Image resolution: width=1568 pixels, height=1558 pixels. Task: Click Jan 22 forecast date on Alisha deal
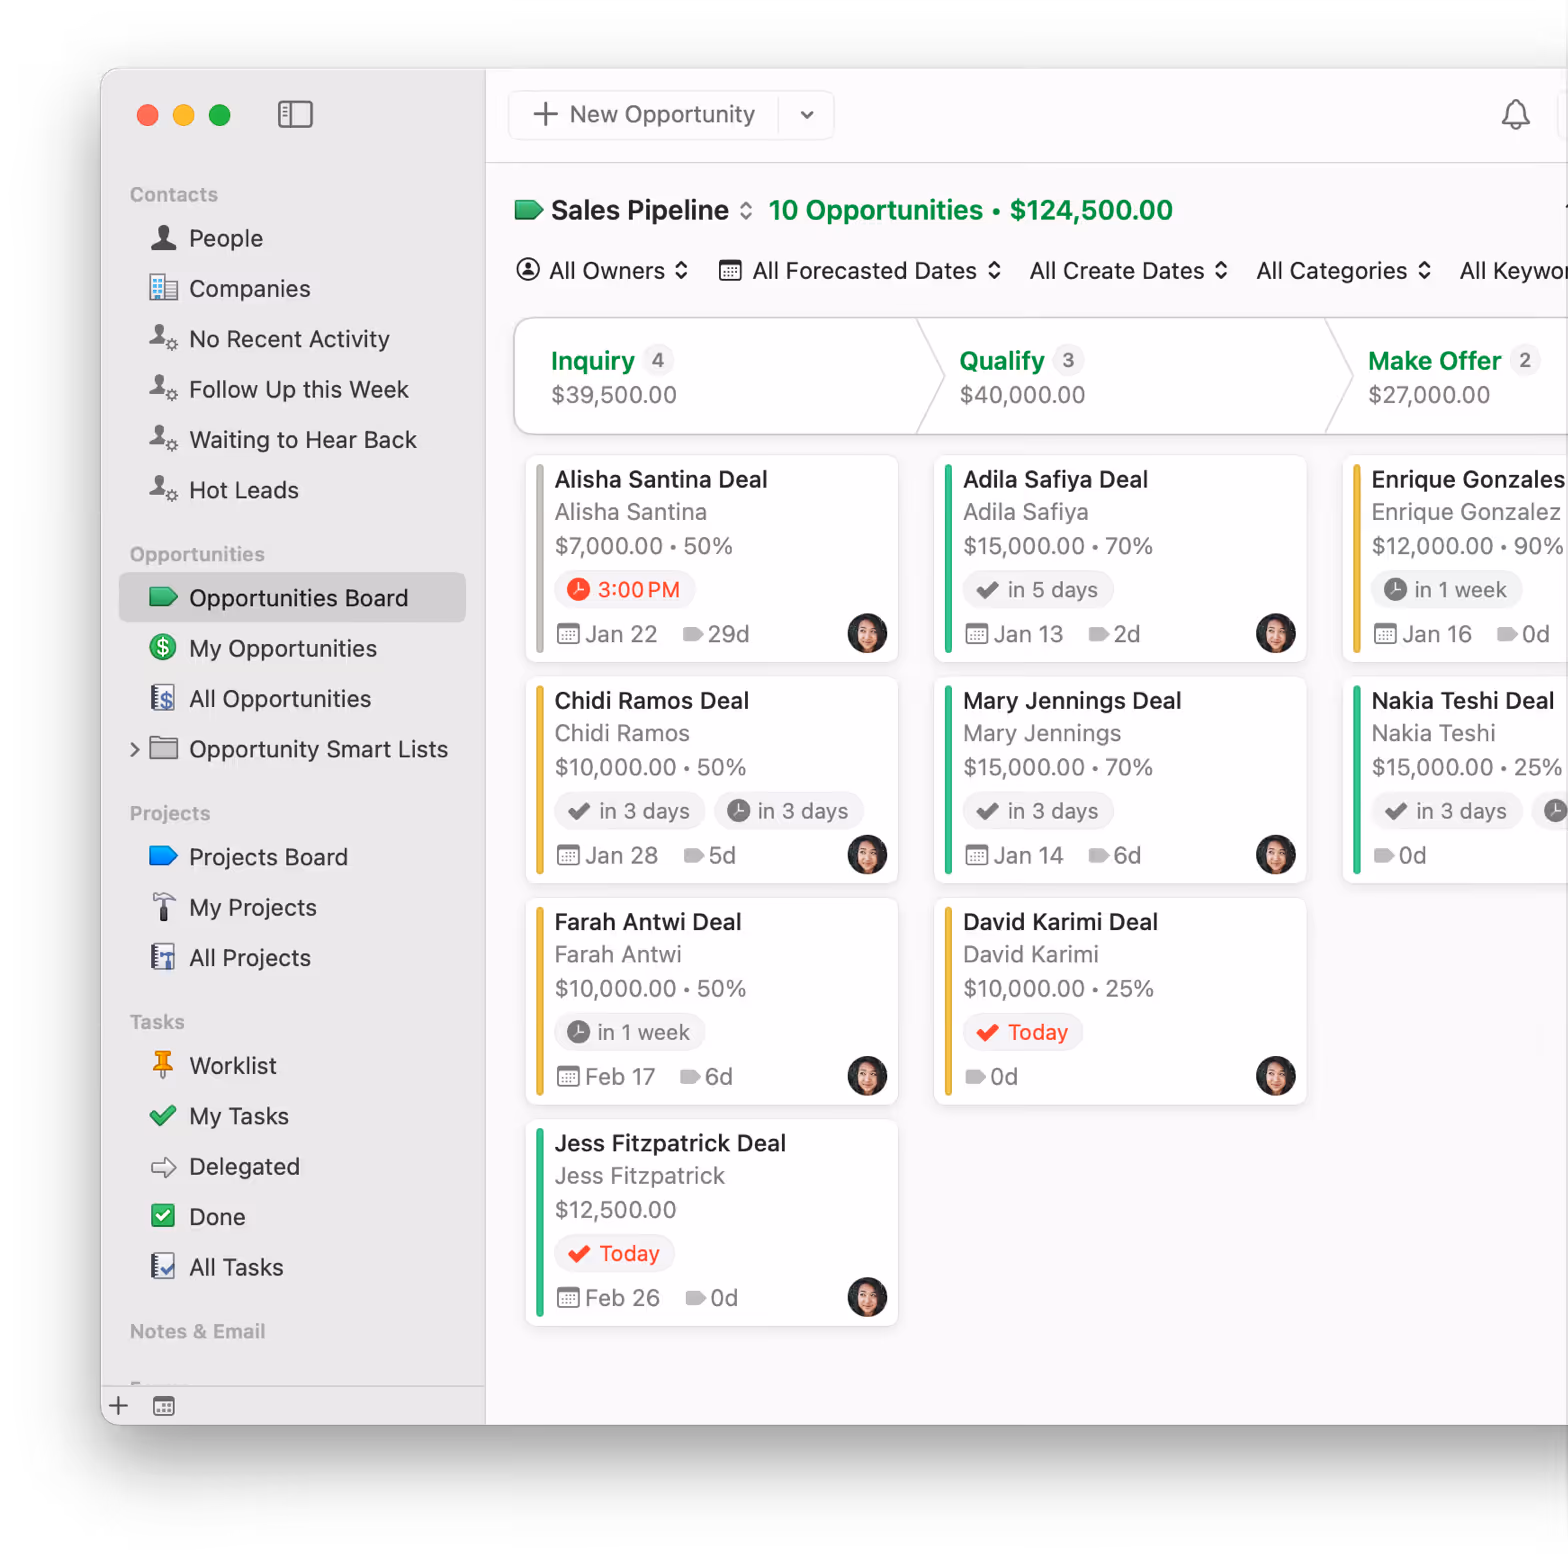click(607, 634)
